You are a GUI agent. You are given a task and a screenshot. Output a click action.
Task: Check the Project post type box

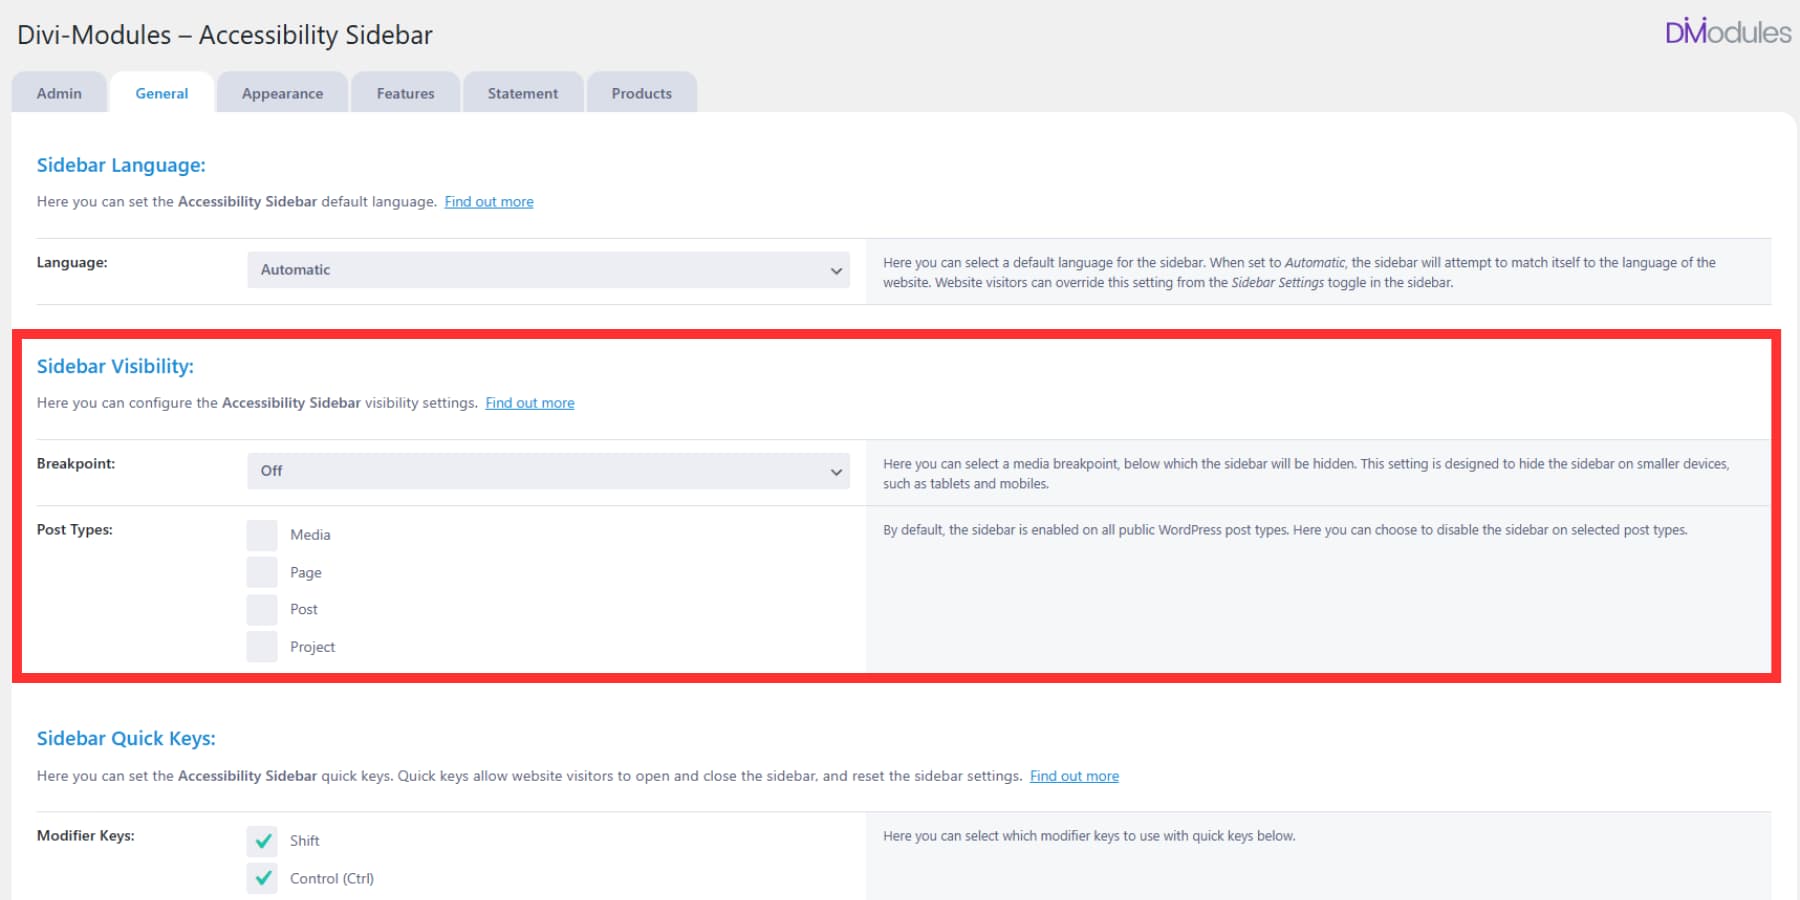(x=261, y=646)
